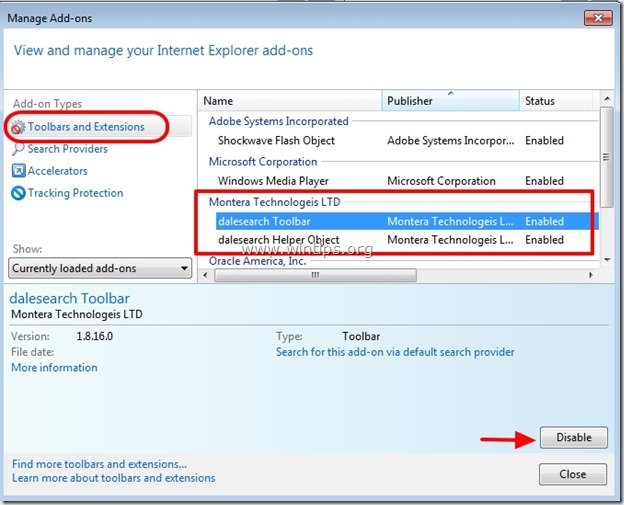Select the Shockwave Flash Object entry

pos(276,141)
